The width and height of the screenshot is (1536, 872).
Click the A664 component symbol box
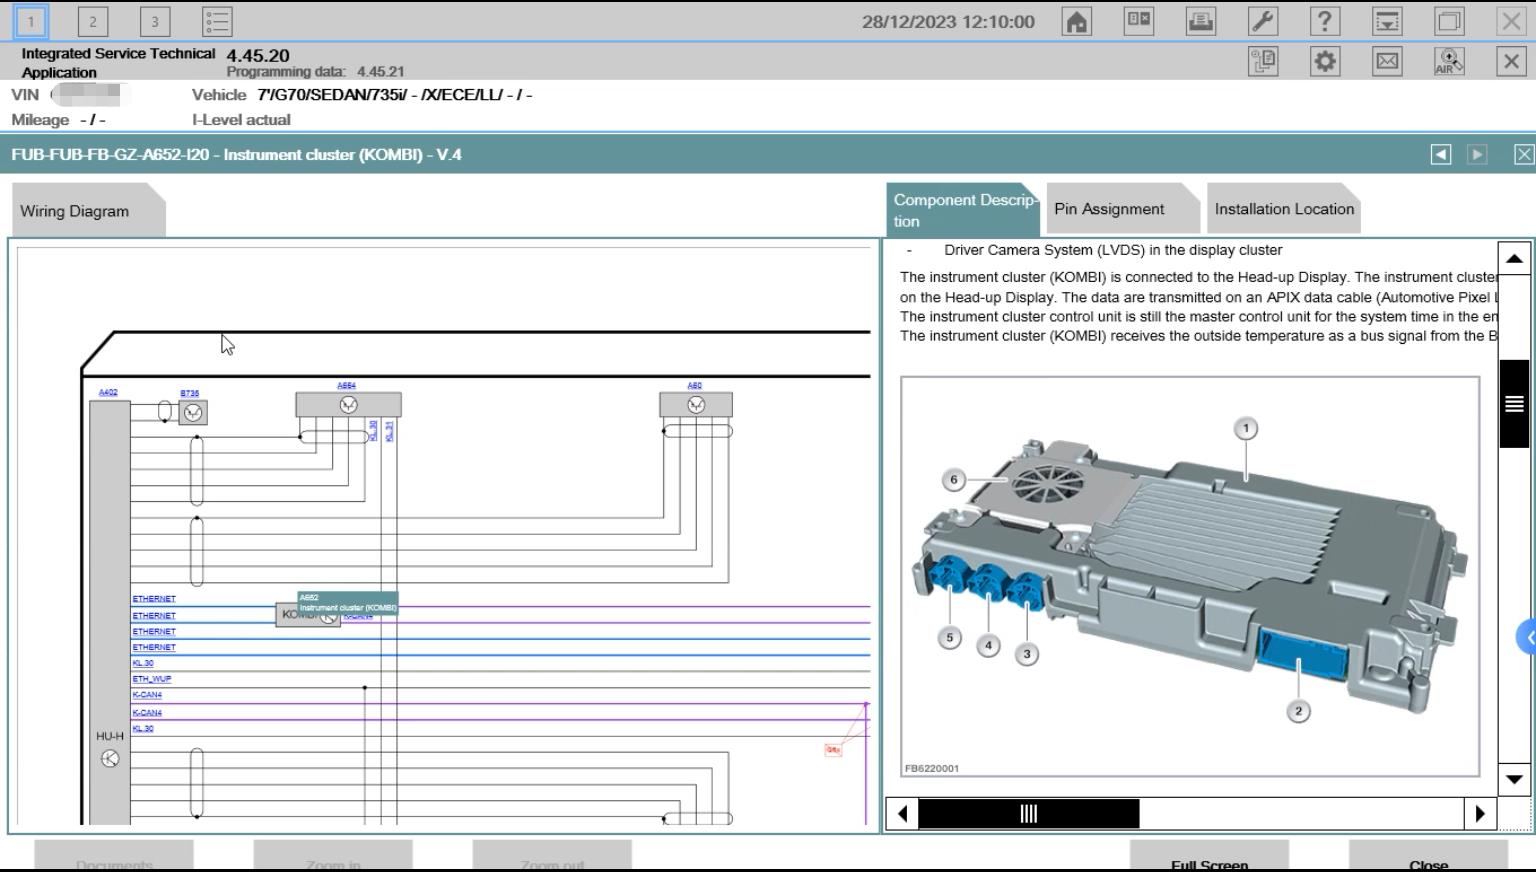click(x=348, y=404)
